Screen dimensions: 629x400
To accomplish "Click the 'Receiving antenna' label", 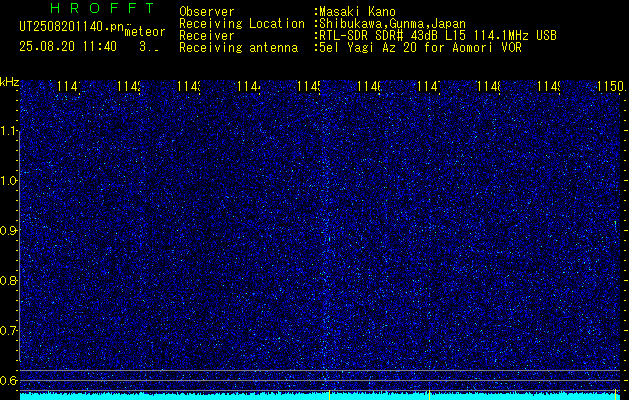I will tap(238, 48).
